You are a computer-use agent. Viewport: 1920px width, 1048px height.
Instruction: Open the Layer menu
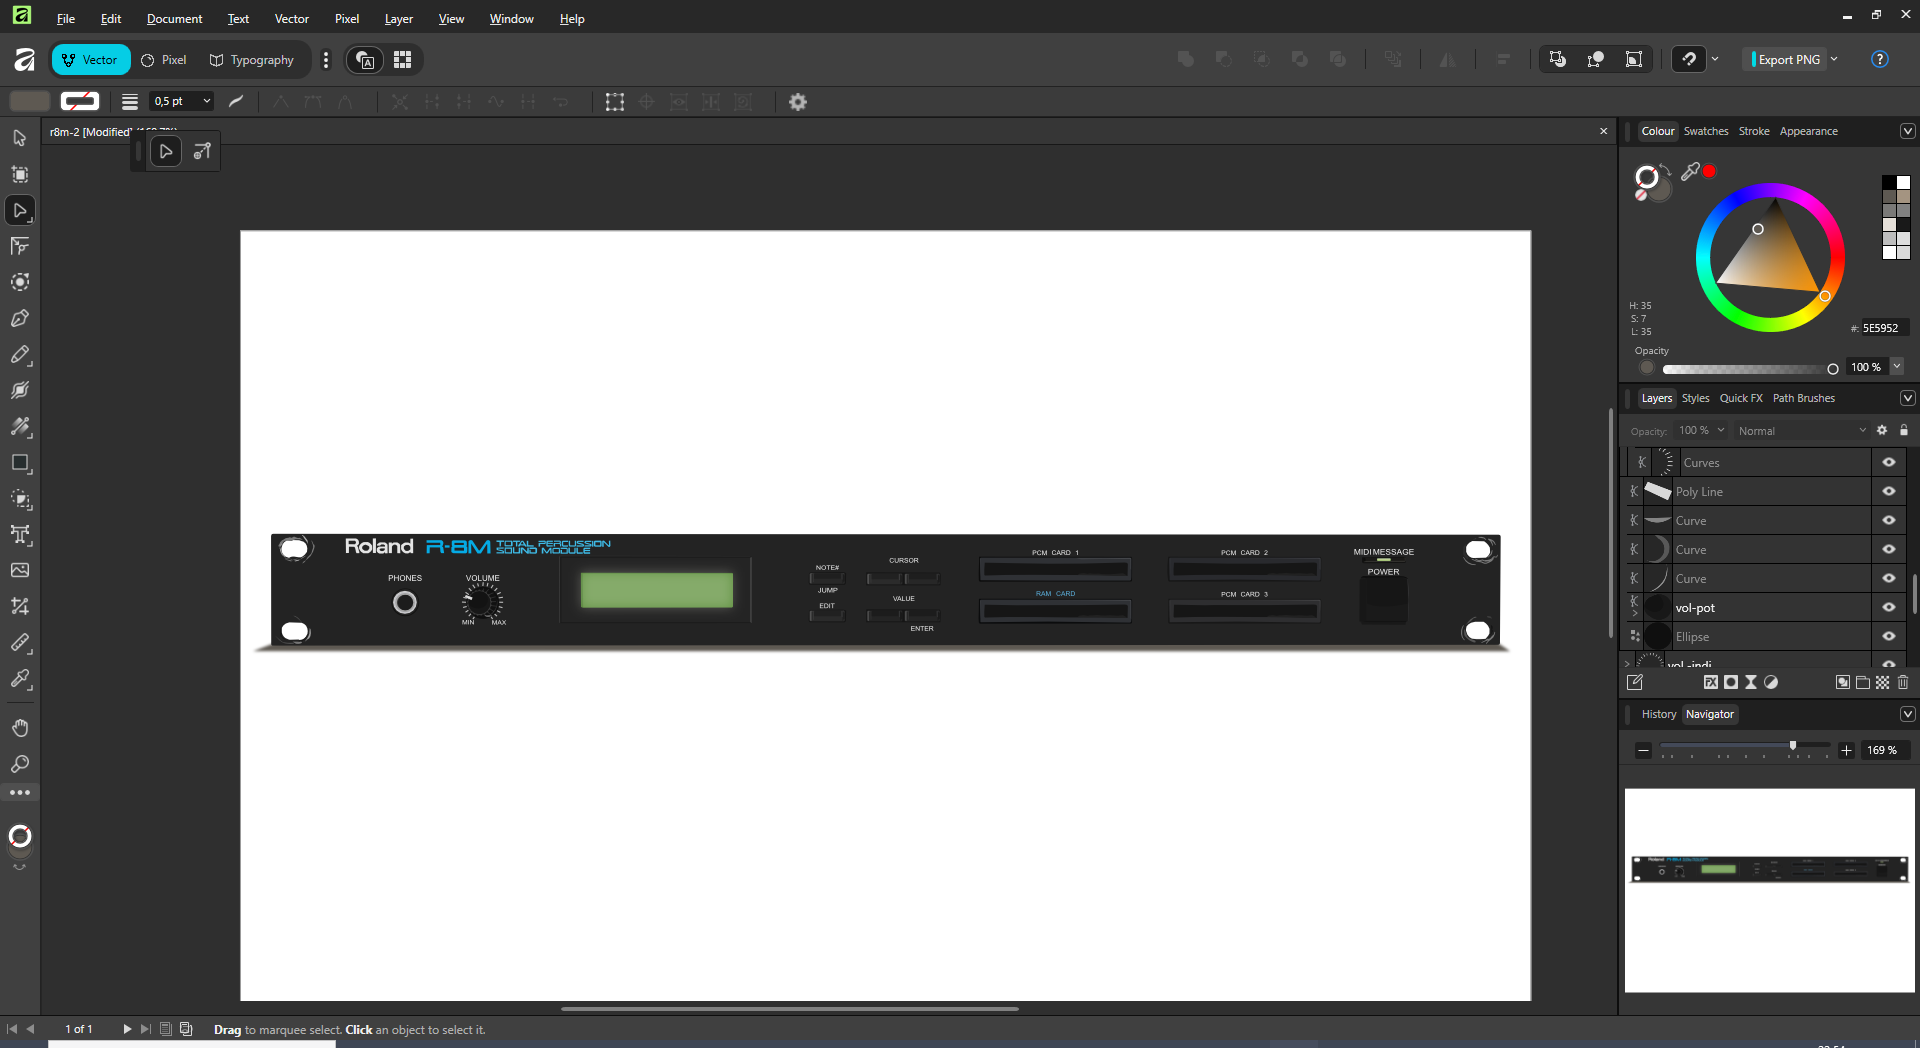pos(398,19)
